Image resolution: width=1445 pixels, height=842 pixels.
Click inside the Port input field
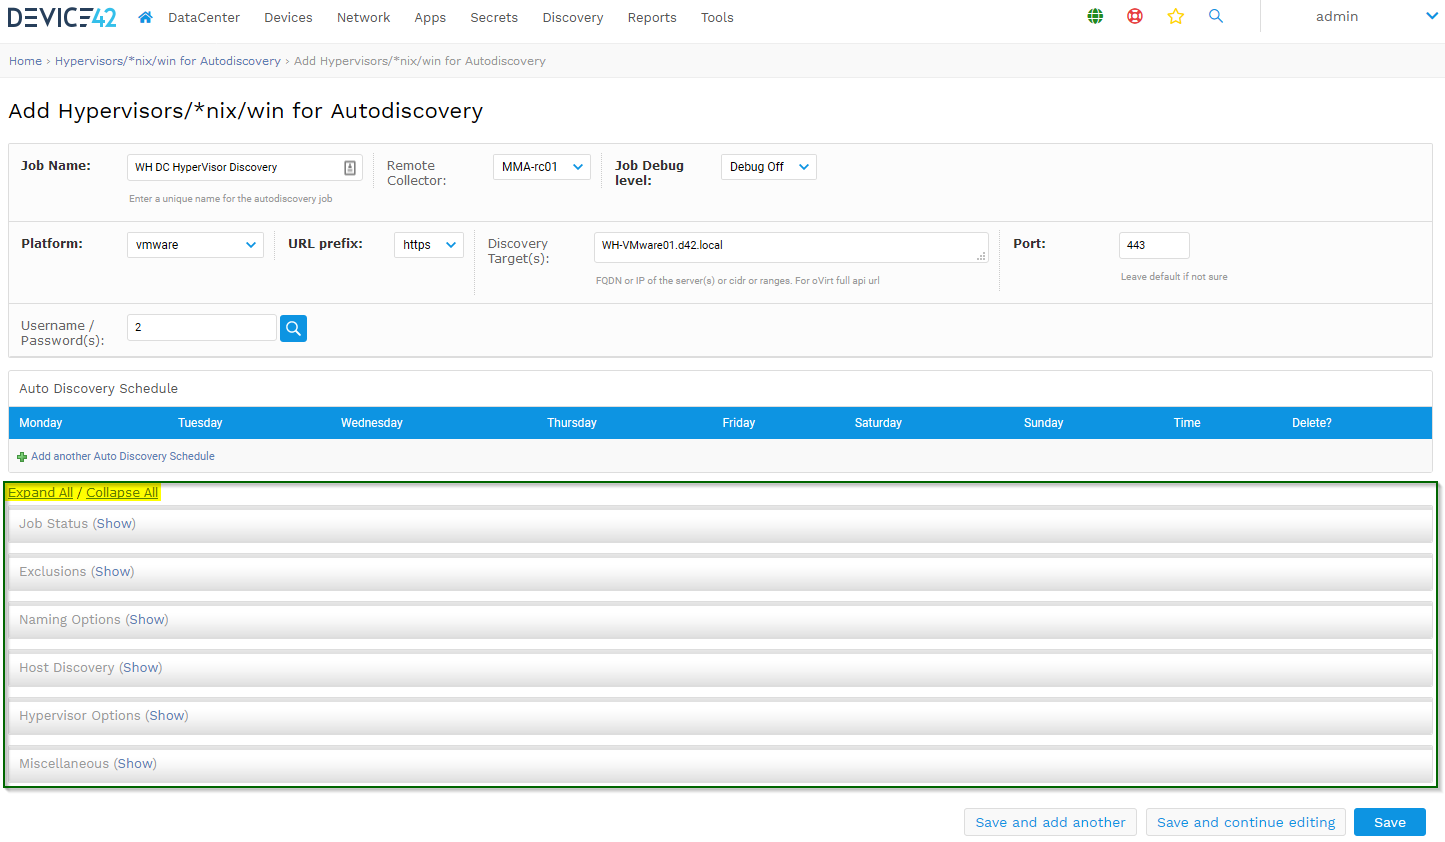point(1154,245)
